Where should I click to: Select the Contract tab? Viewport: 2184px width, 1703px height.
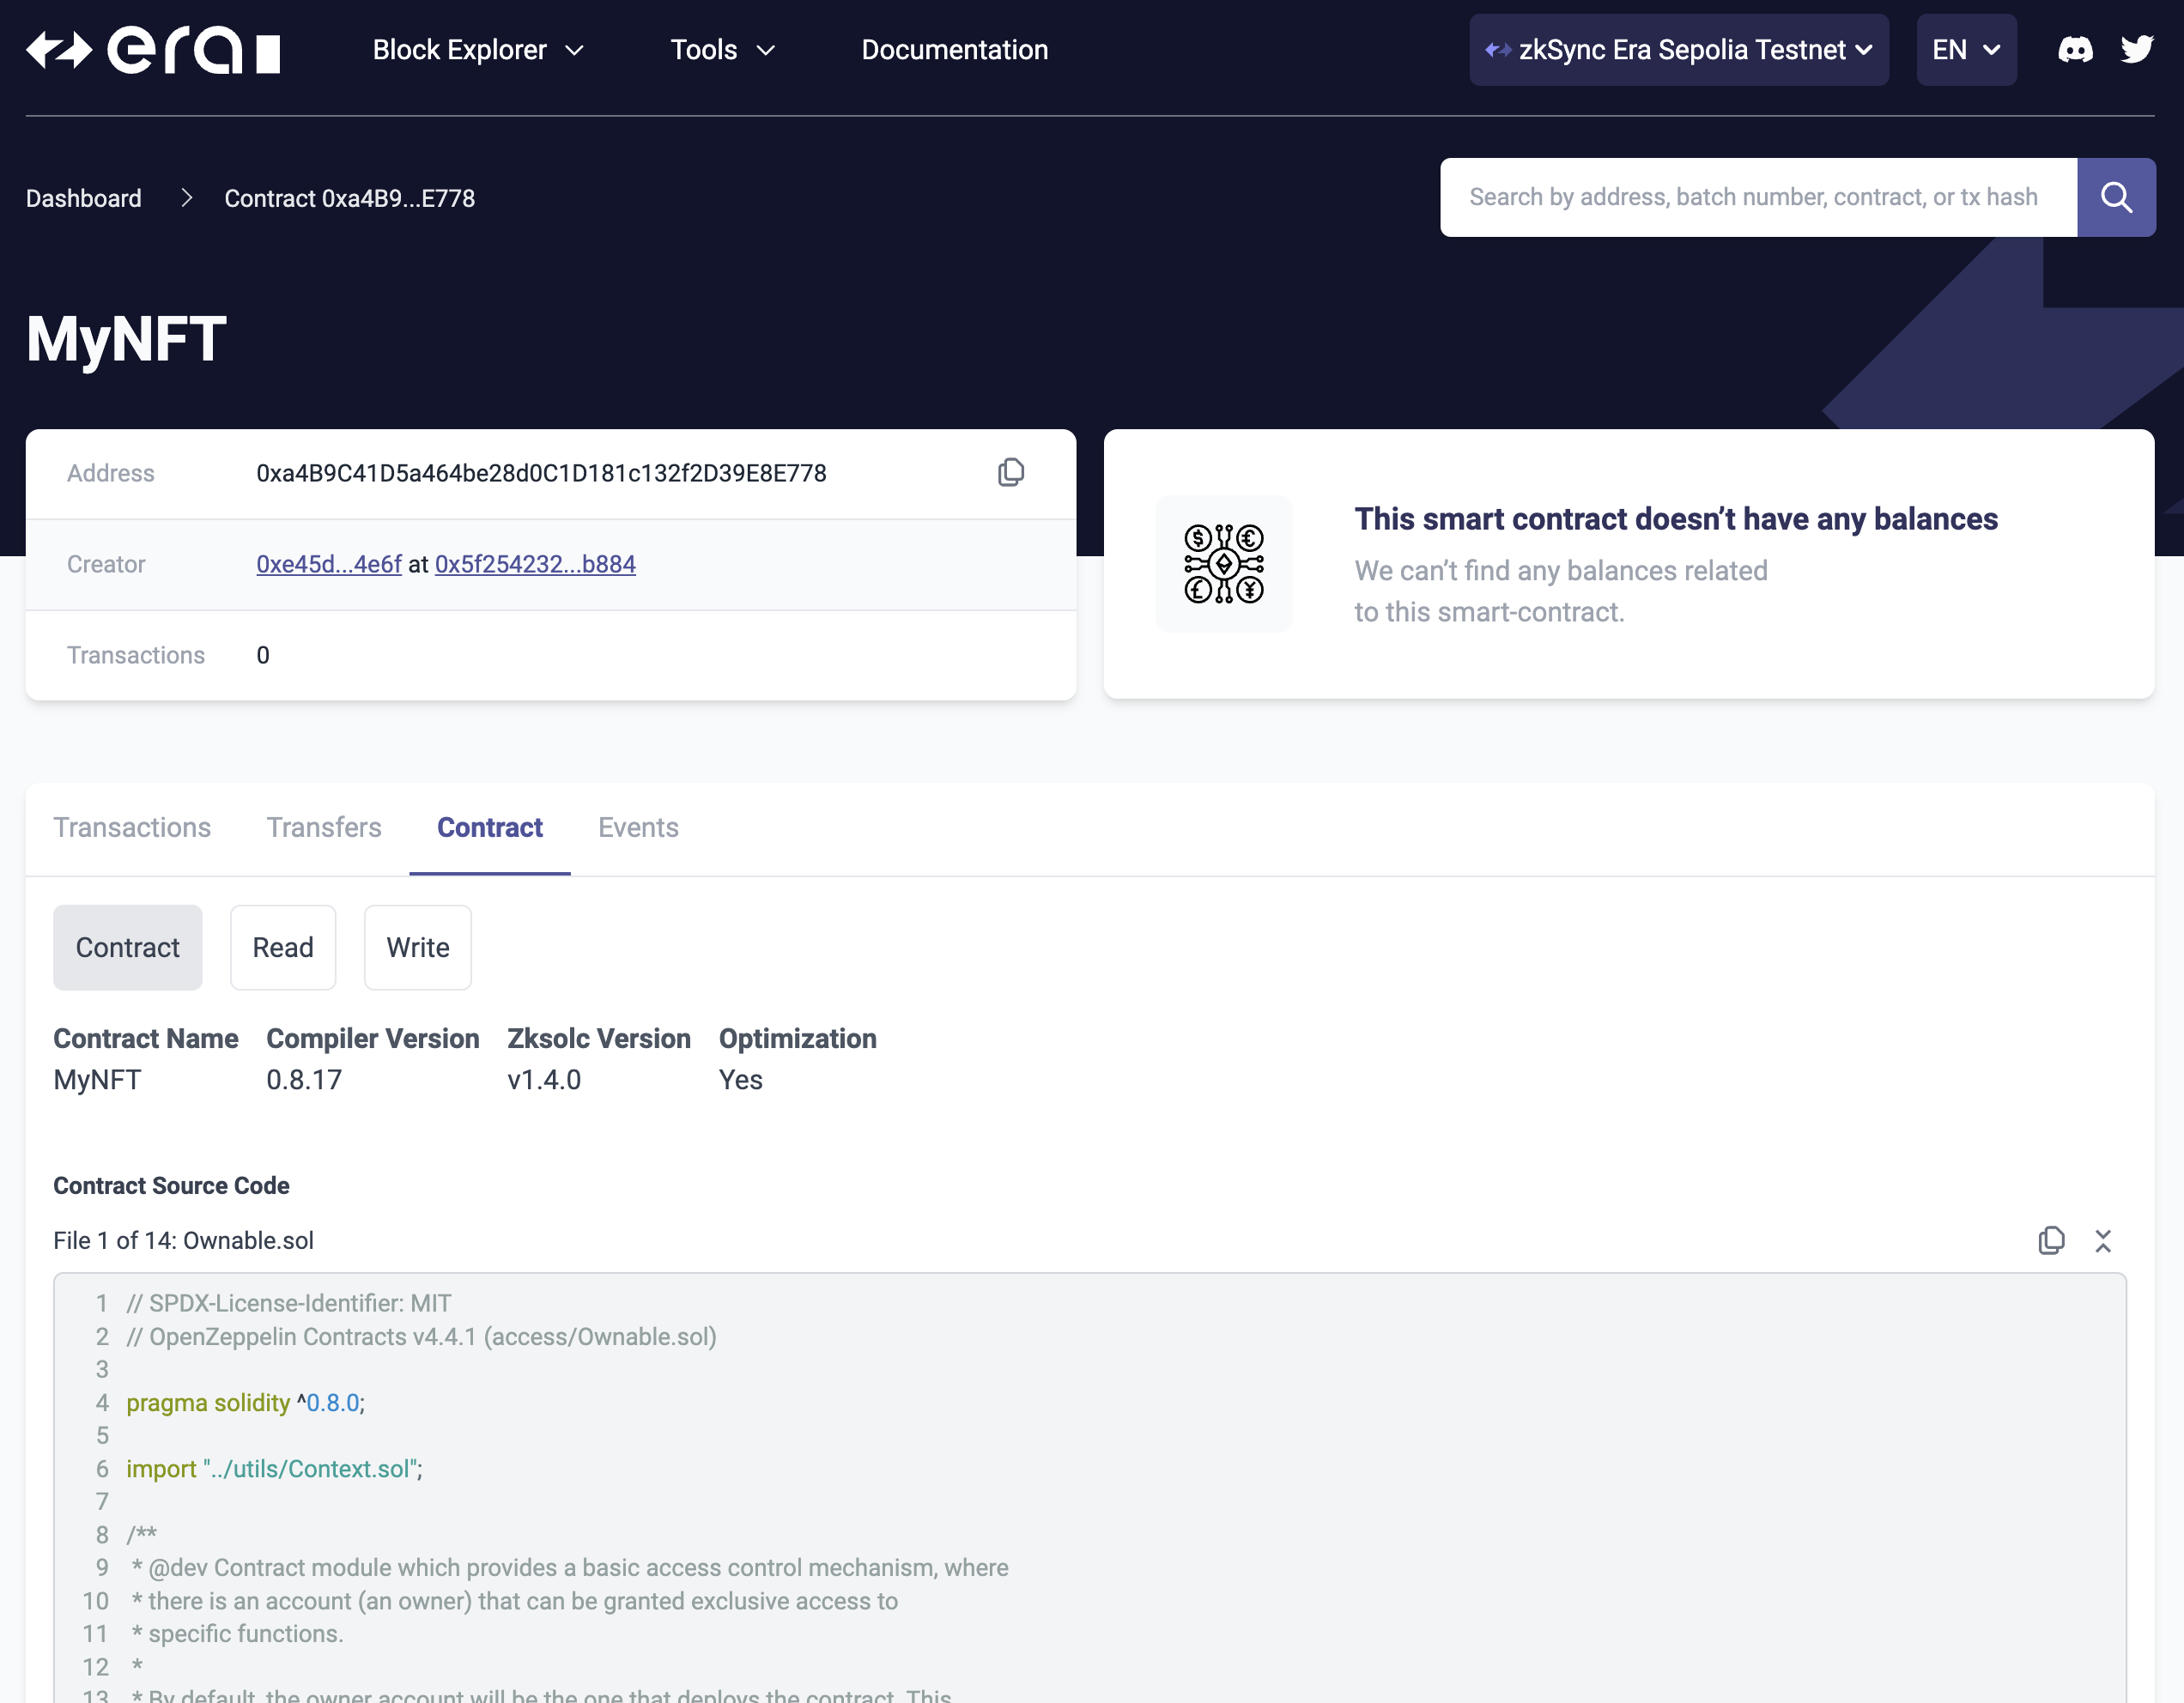490,828
